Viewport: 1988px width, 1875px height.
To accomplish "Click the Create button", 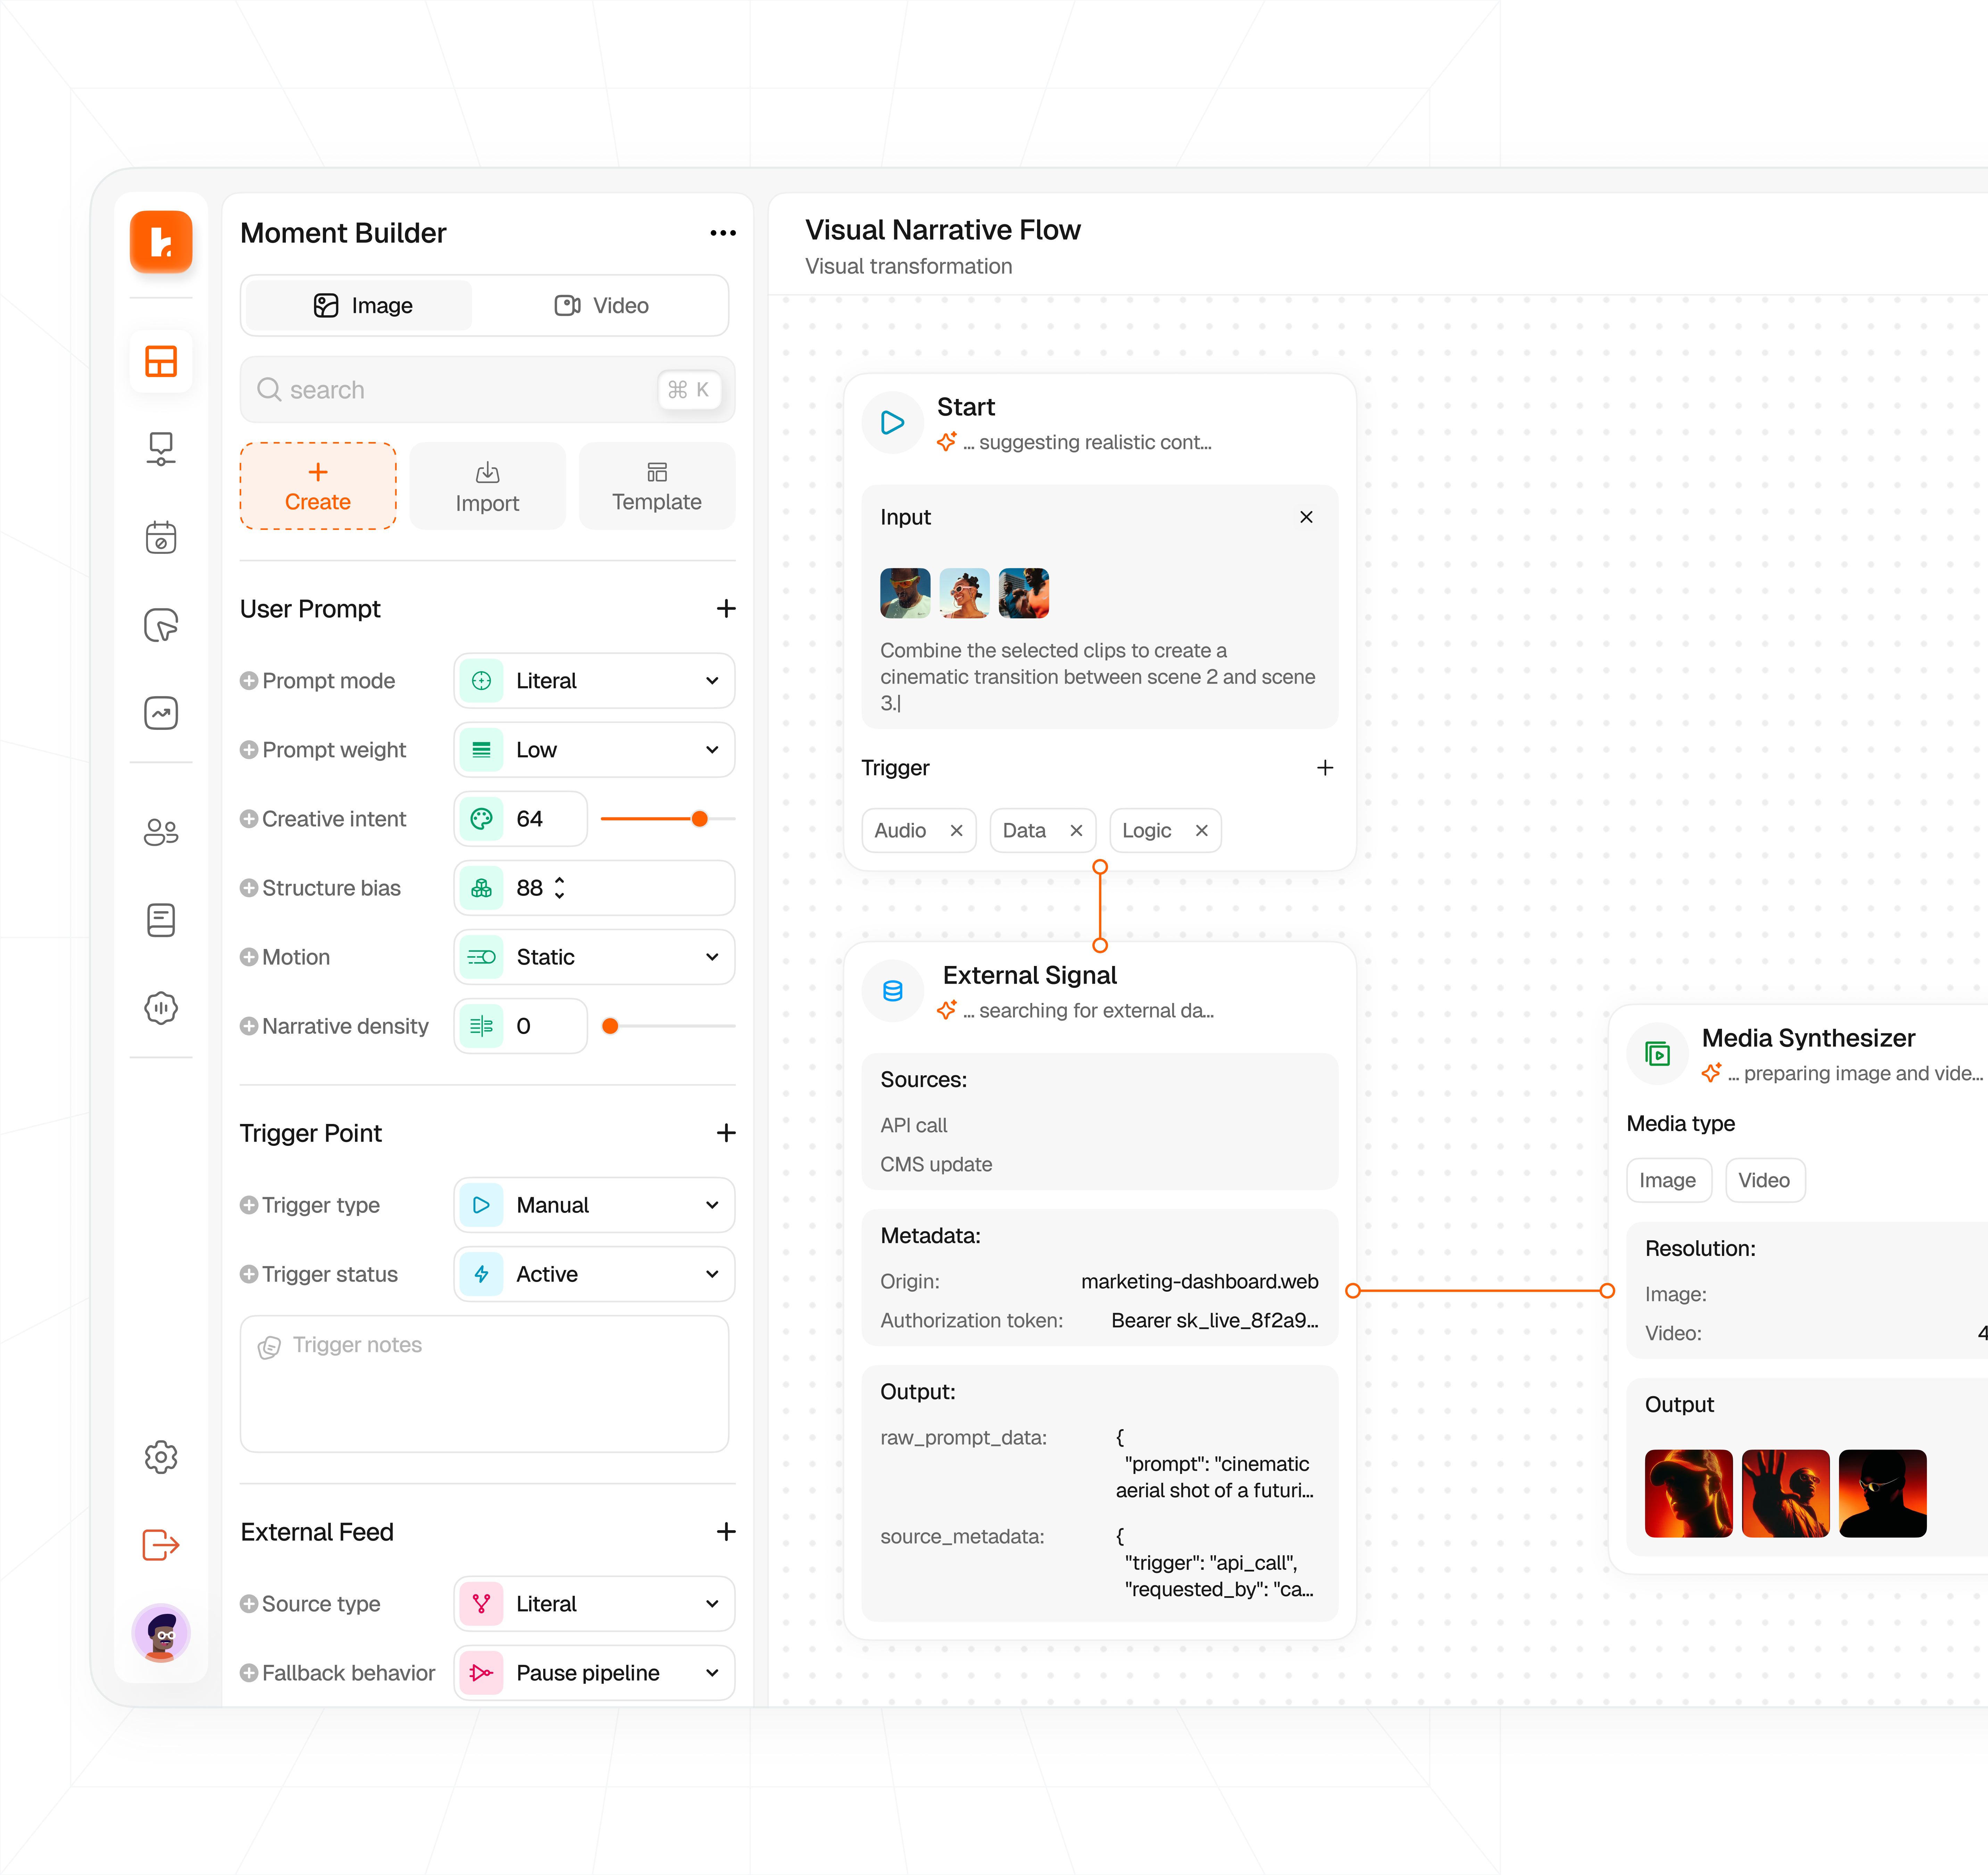I will point(318,486).
